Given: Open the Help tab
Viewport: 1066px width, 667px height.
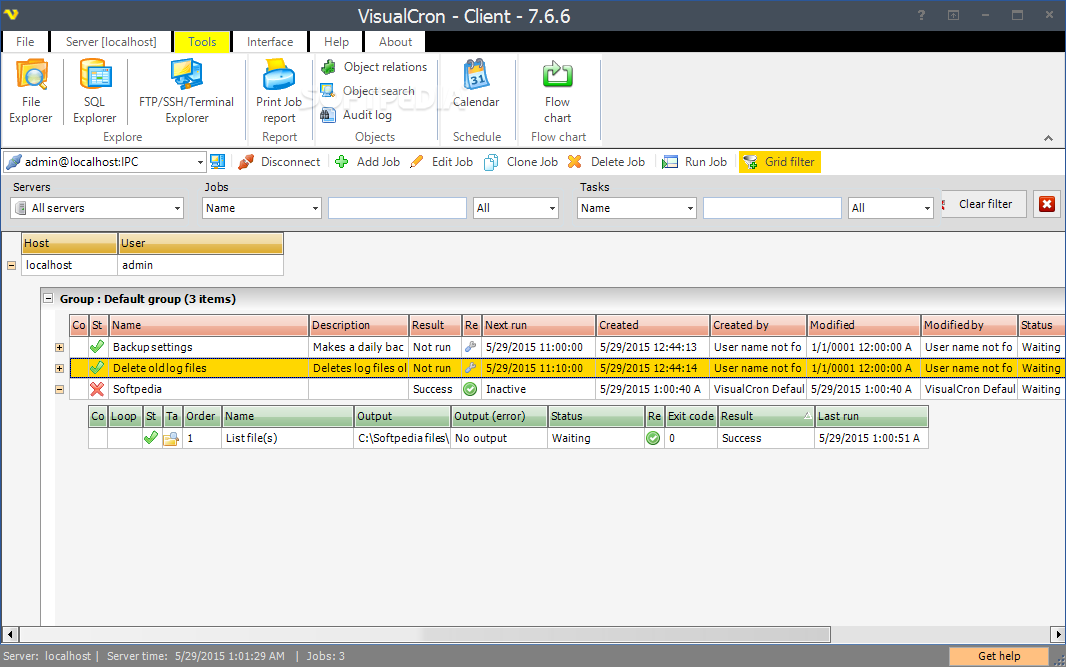Looking at the screenshot, I should [336, 41].
